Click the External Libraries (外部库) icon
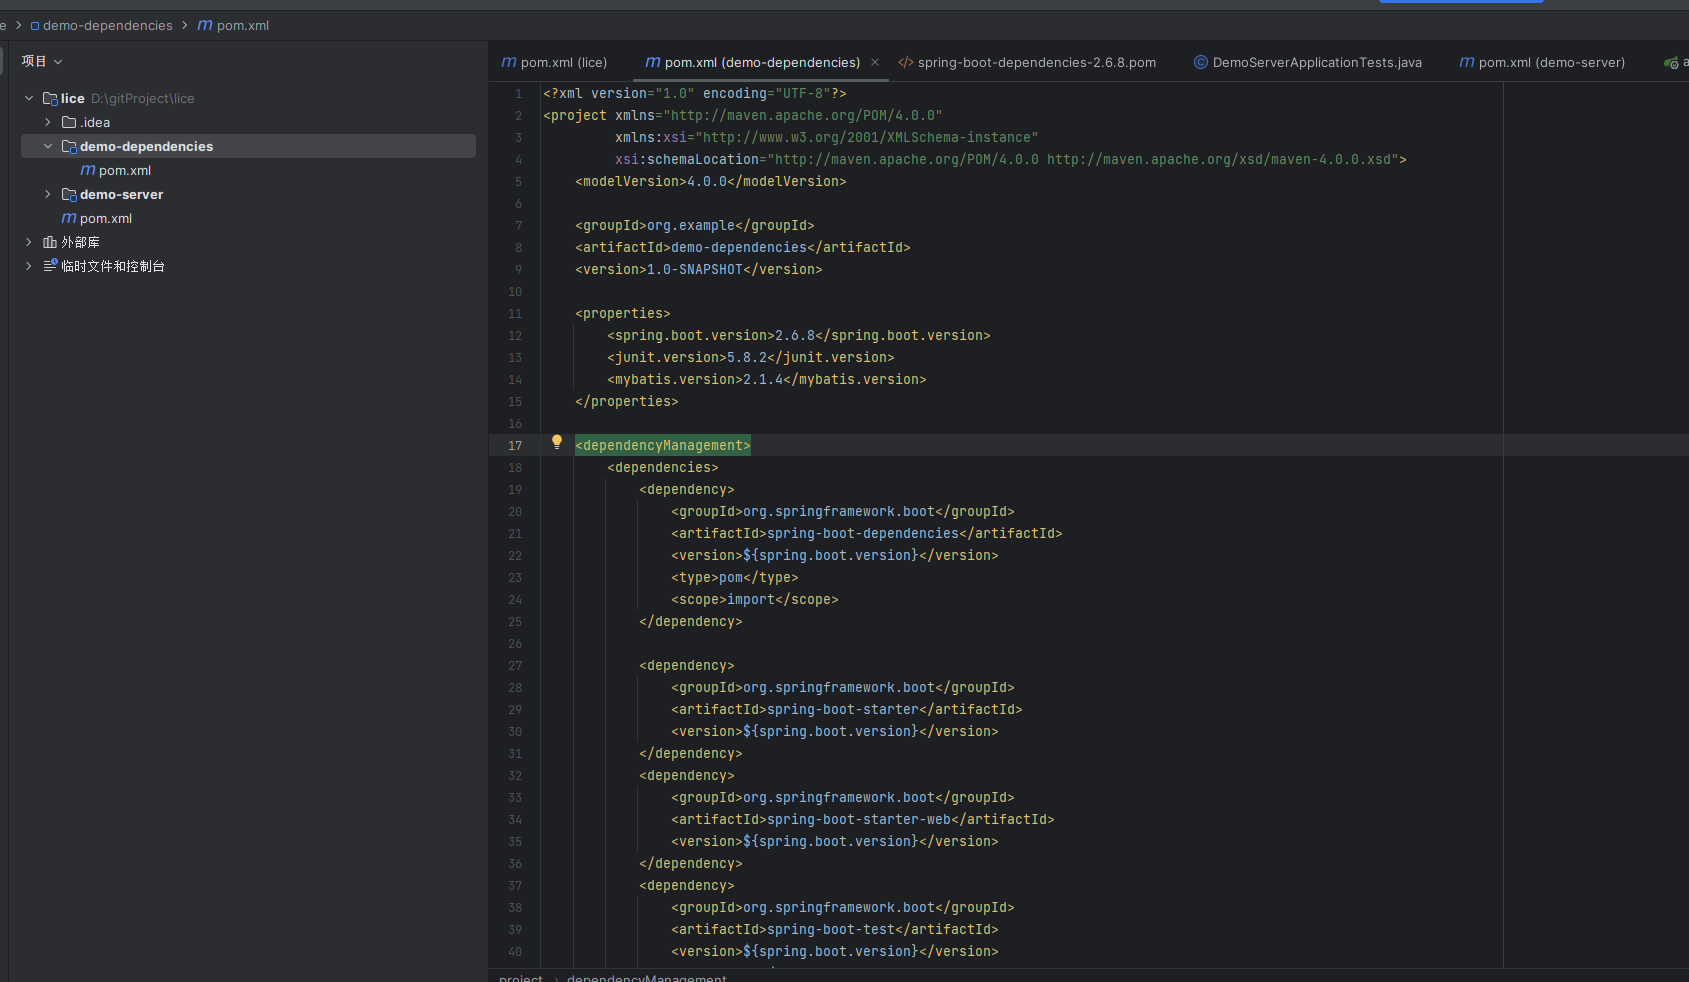 (x=50, y=242)
